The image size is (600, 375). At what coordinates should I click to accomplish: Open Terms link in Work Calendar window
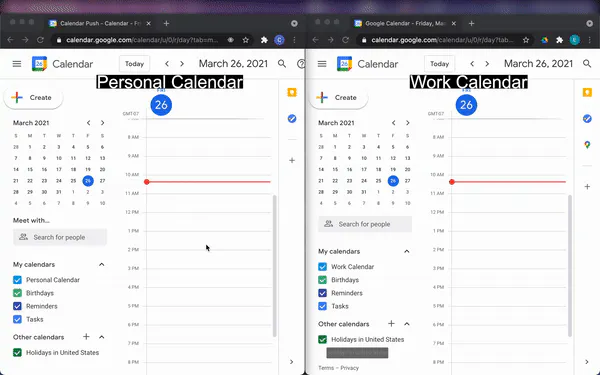point(326,368)
